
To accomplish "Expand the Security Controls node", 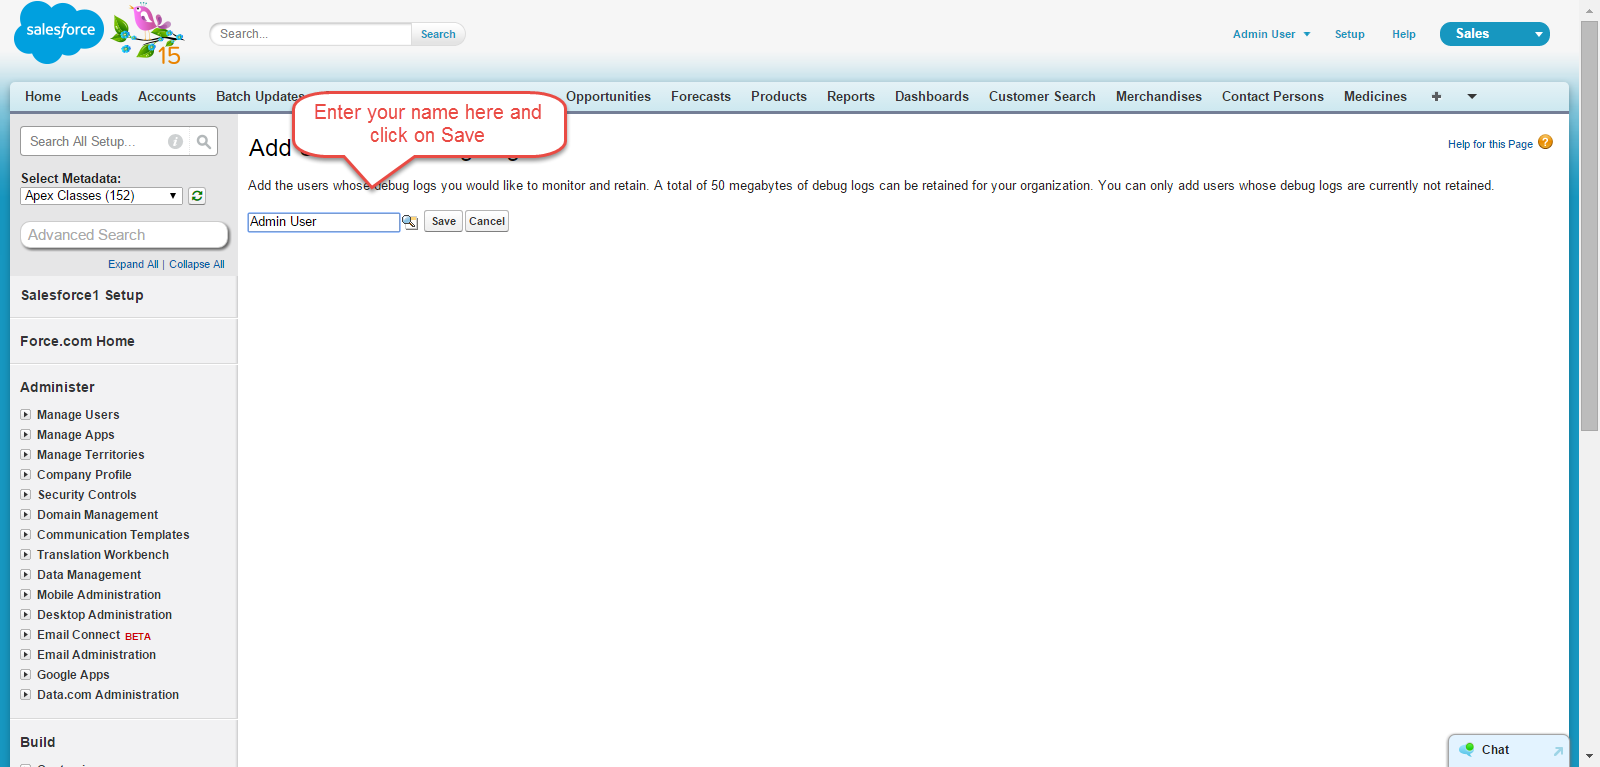I will tap(26, 495).
